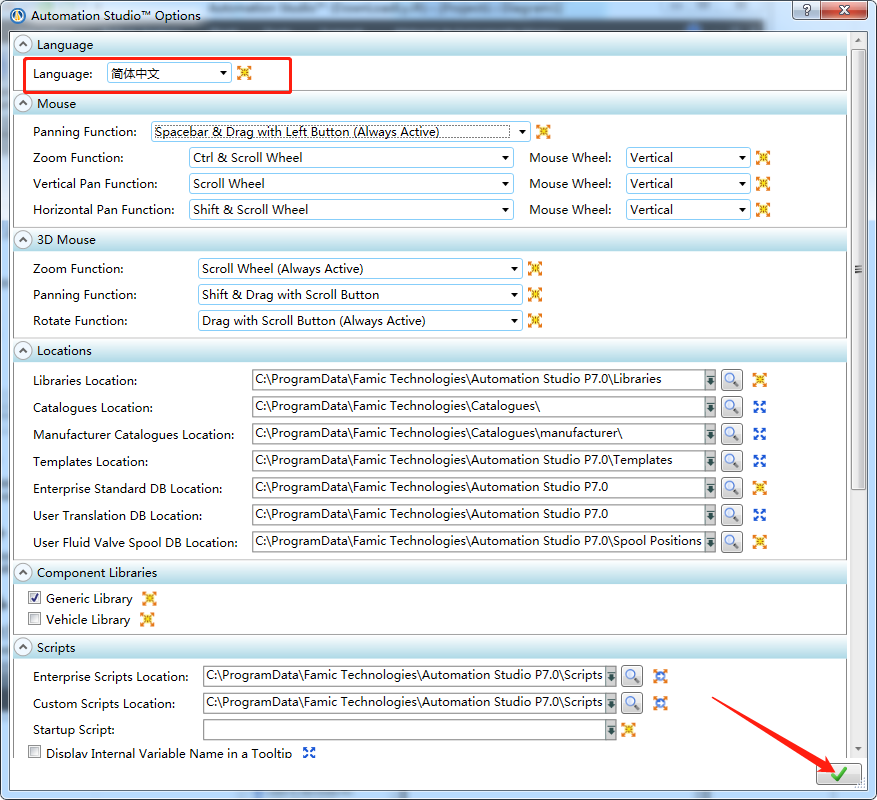The height and width of the screenshot is (800, 877).
Task: Open the 3D Mouse Rotate Function dropdown
Action: (515, 321)
